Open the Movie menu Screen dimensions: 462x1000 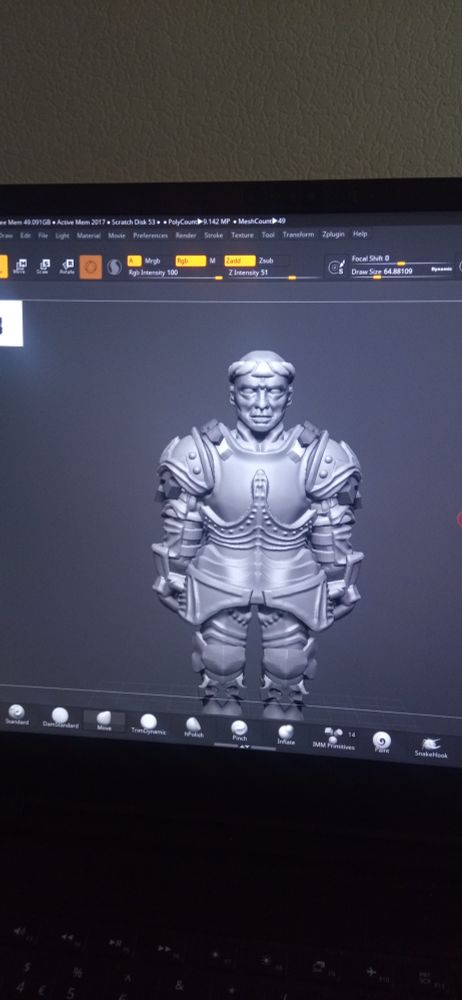[x=117, y=235]
